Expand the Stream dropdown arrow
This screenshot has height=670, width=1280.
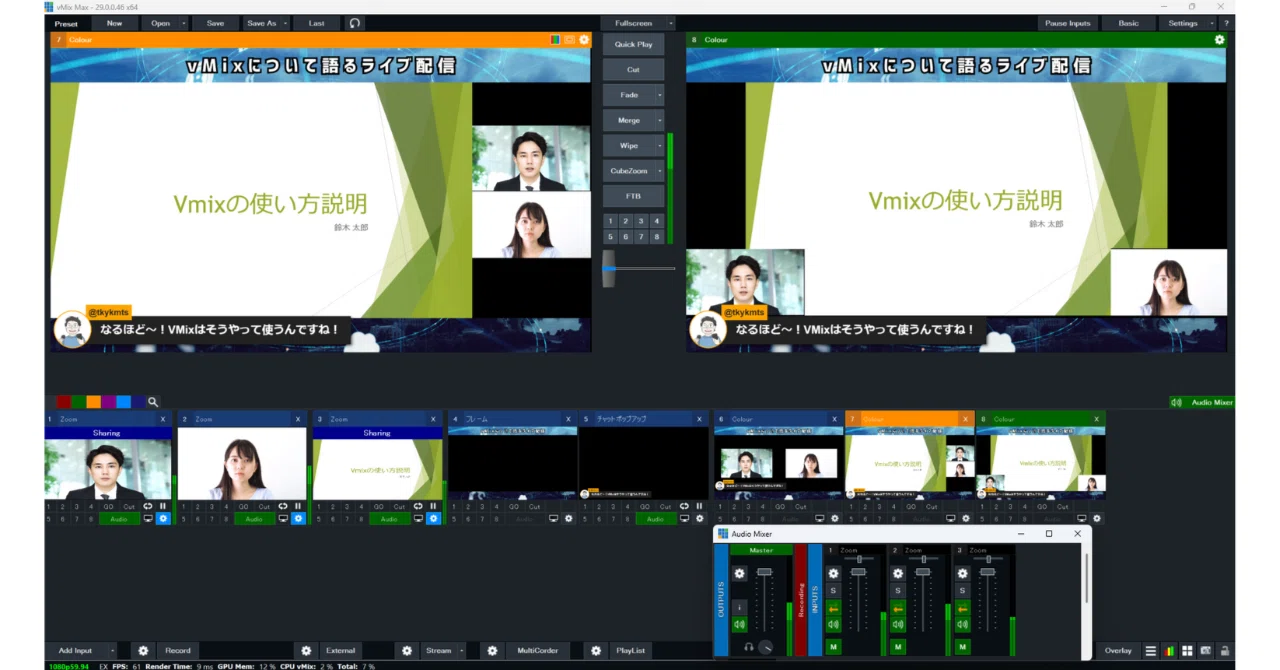click(x=461, y=651)
